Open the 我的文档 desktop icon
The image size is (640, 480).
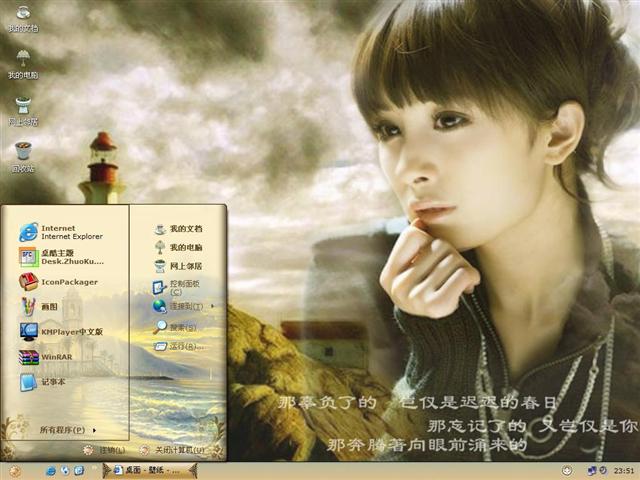point(23,19)
